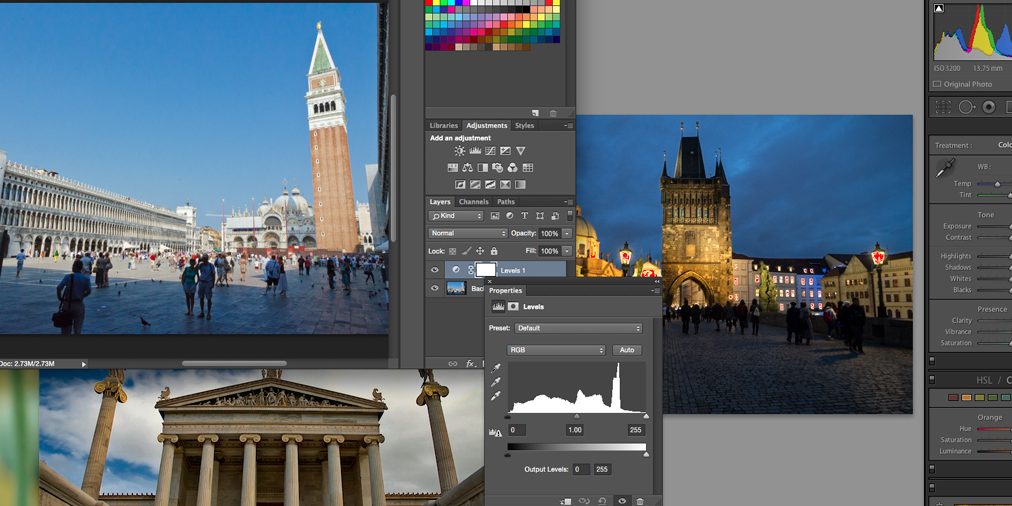Hide the Background layer
The width and height of the screenshot is (1012, 506).
click(x=435, y=288)
